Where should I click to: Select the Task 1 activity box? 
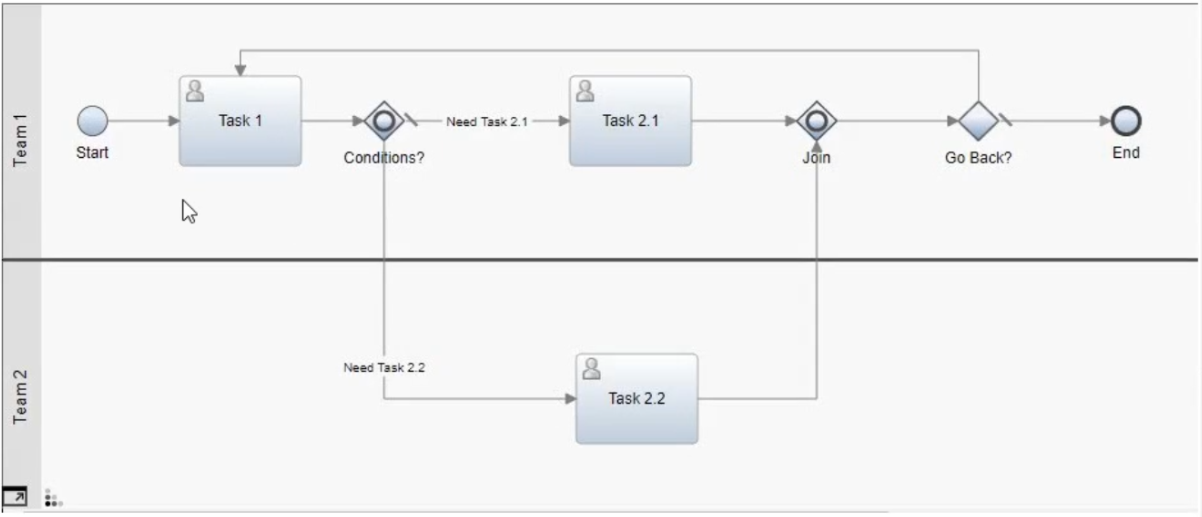(x=240, y=121)
